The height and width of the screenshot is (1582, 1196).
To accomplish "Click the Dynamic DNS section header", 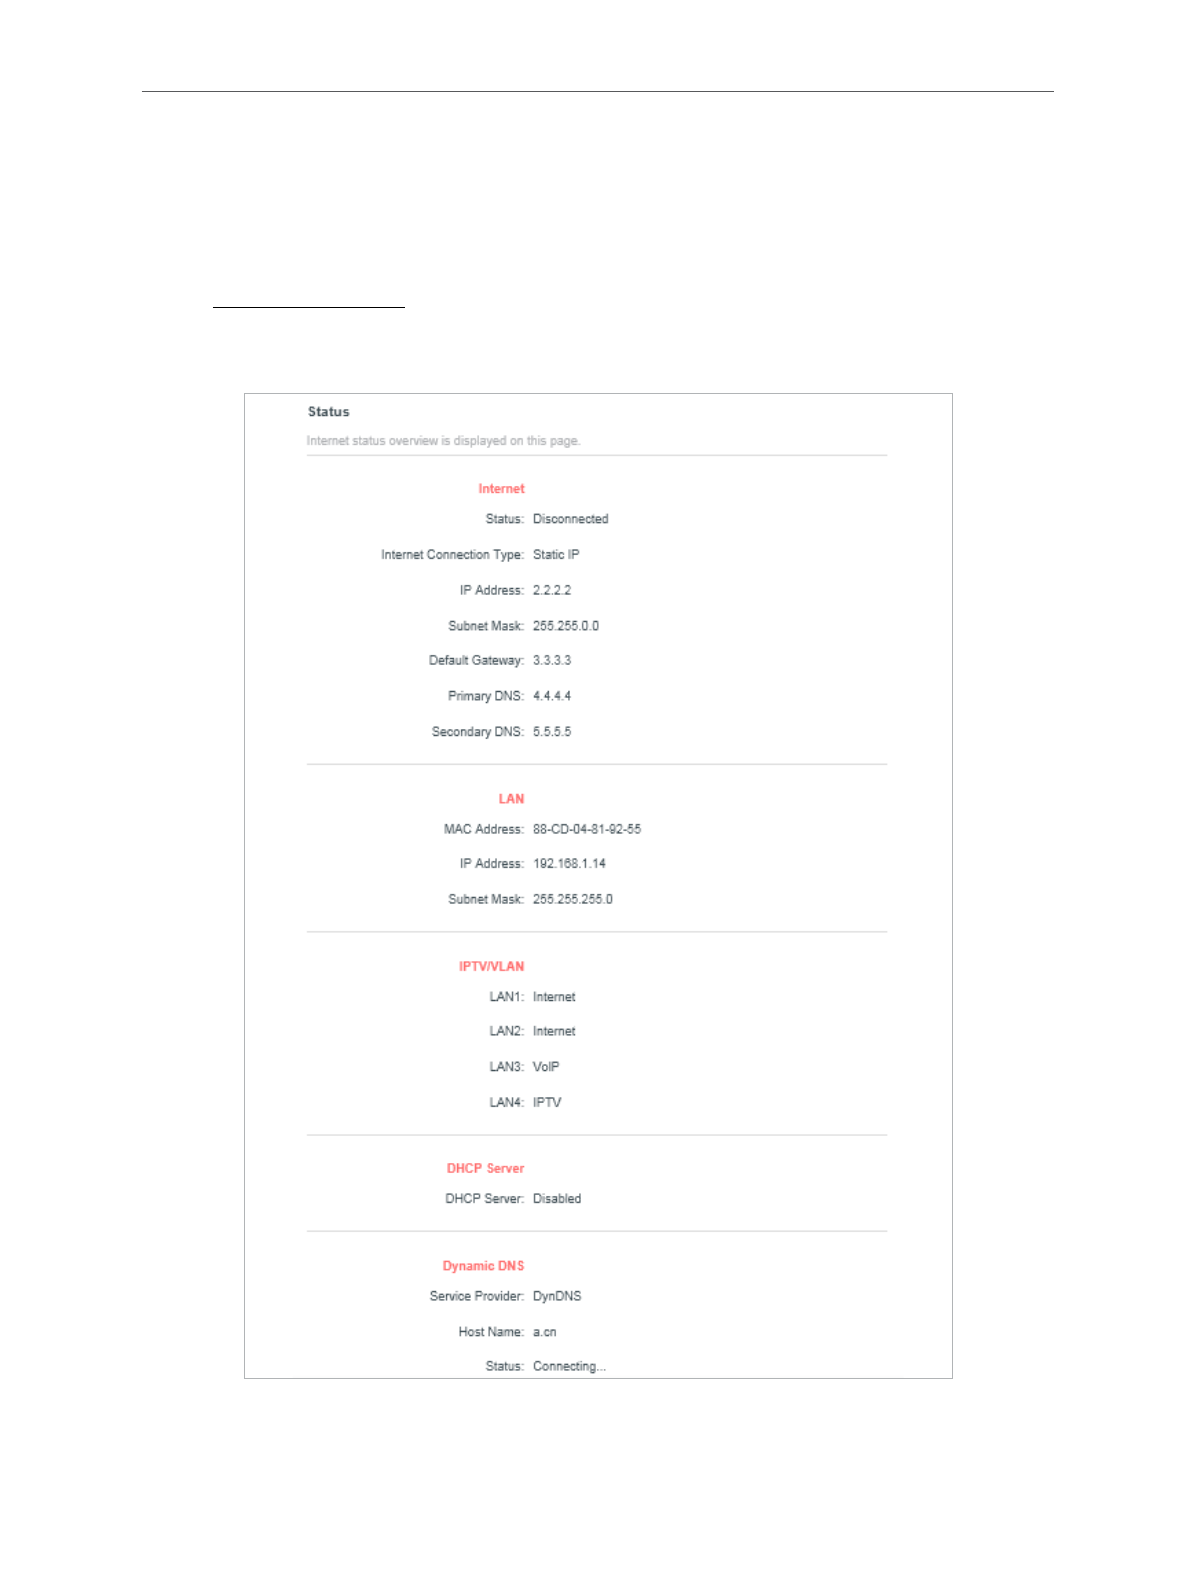I will tap(483, 1266).
